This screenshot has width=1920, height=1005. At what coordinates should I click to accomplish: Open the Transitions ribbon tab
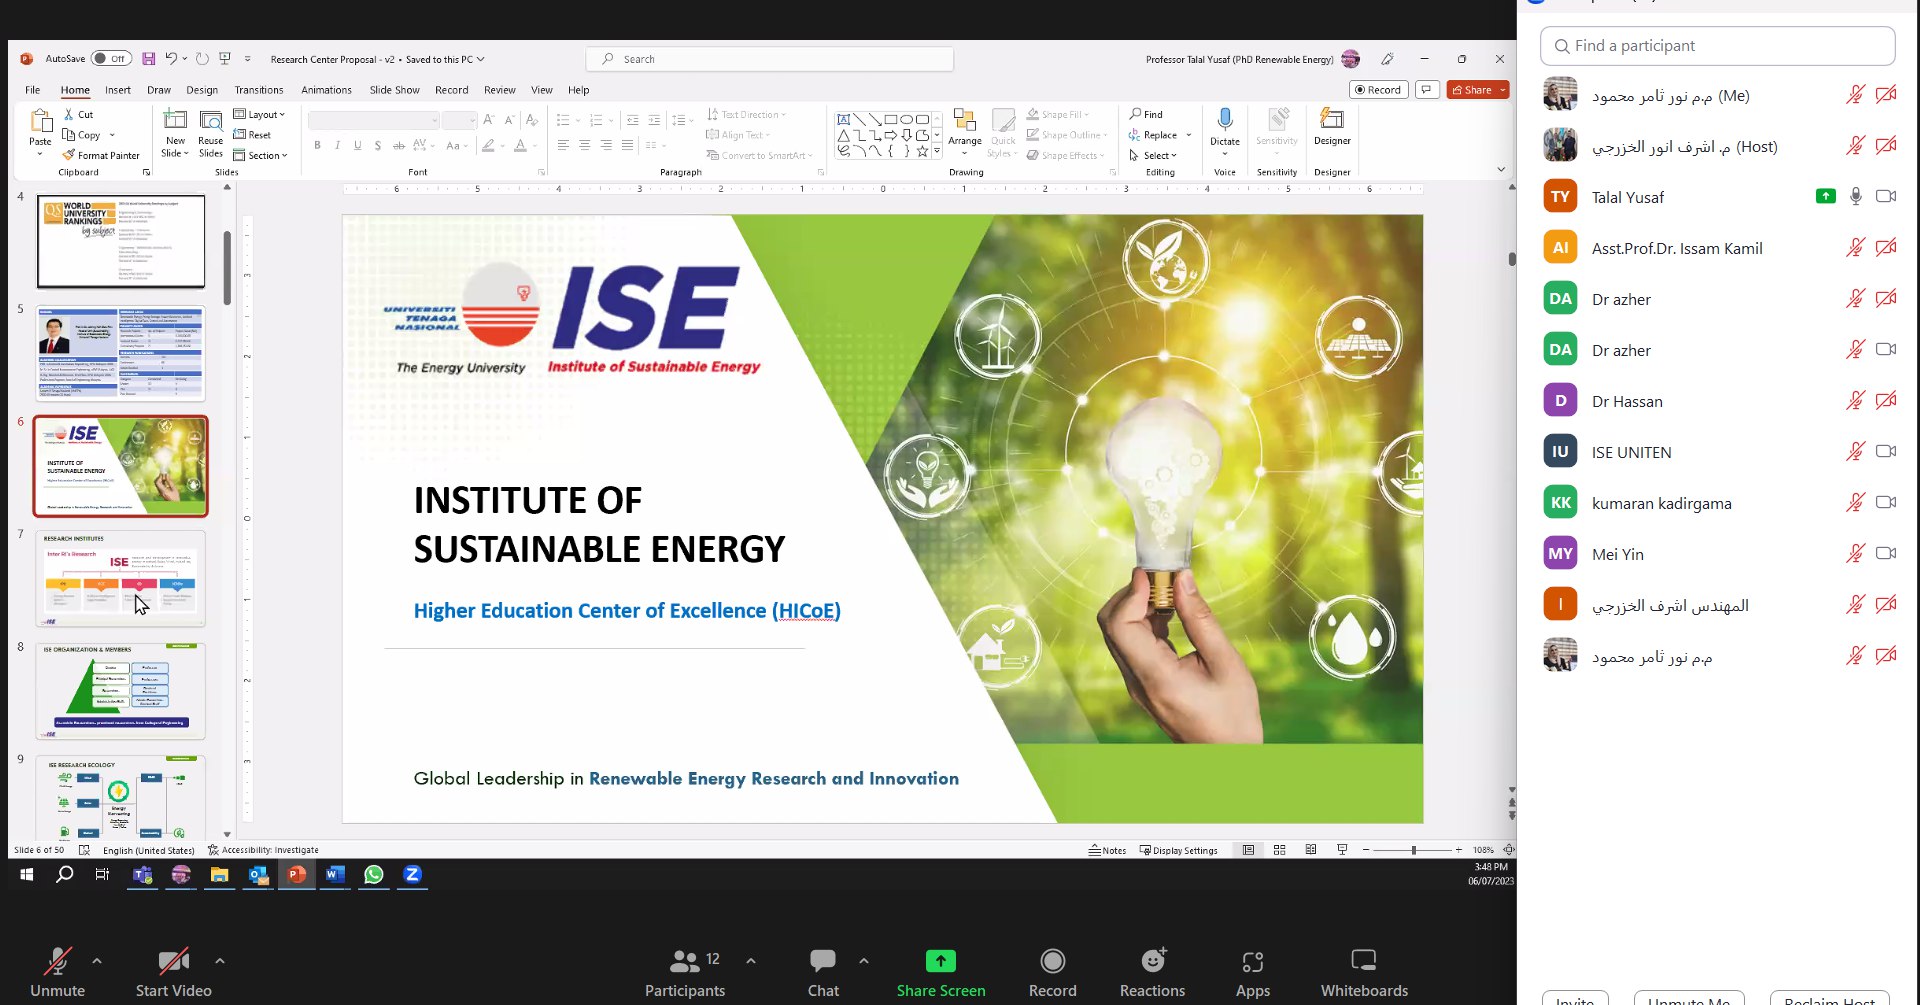pyautogui.click(x=259, y=90)
